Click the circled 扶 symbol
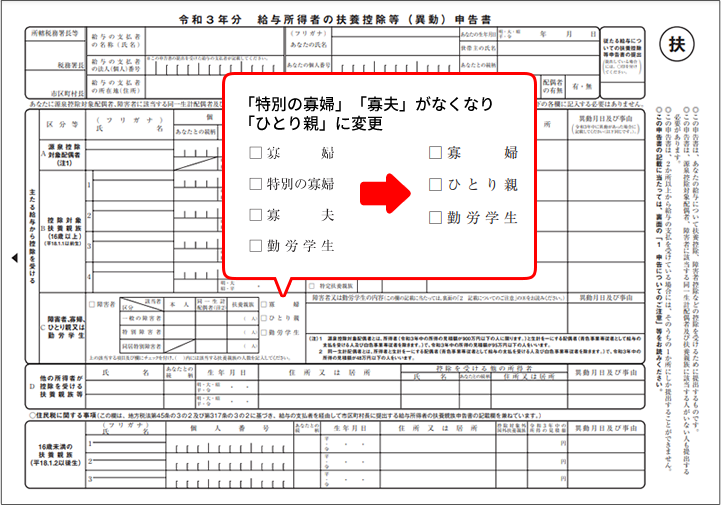The width and height of the screenshot is (721, 505). point(676,45)
